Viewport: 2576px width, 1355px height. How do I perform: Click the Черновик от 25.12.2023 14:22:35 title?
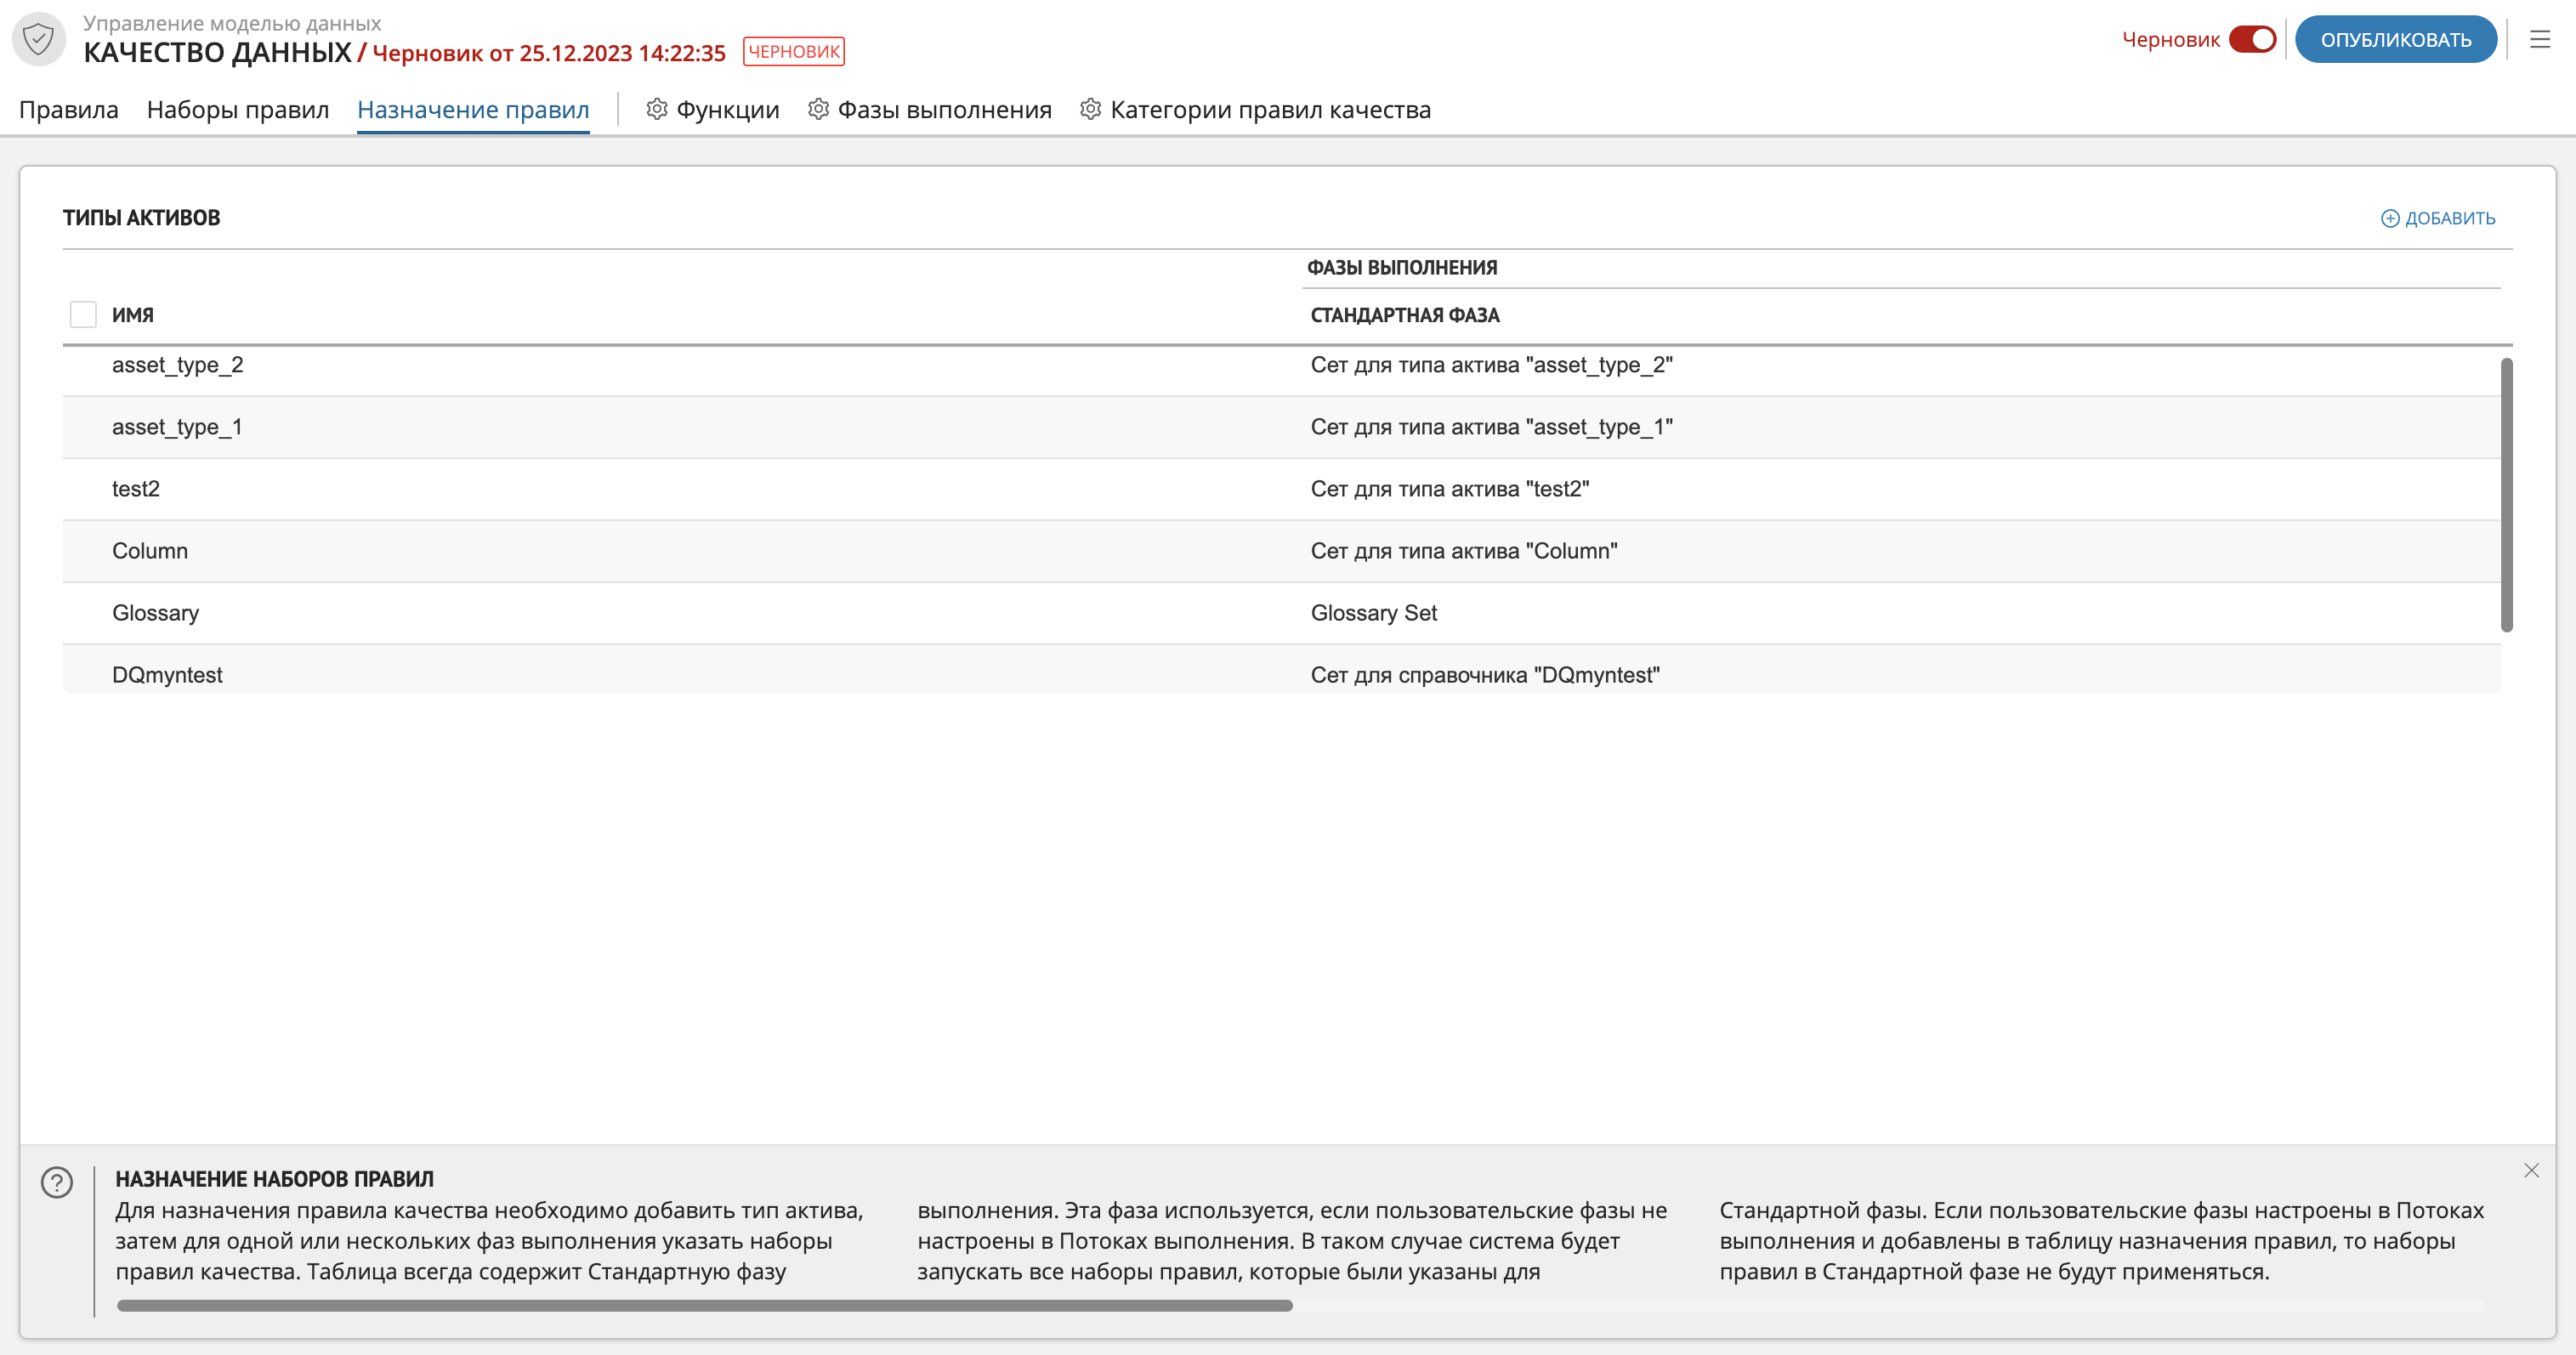point(549,53)
